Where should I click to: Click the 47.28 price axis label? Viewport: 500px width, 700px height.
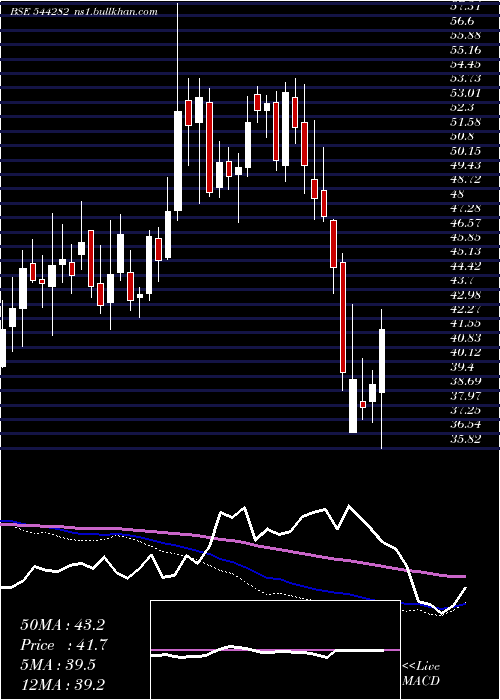point(465,208)
